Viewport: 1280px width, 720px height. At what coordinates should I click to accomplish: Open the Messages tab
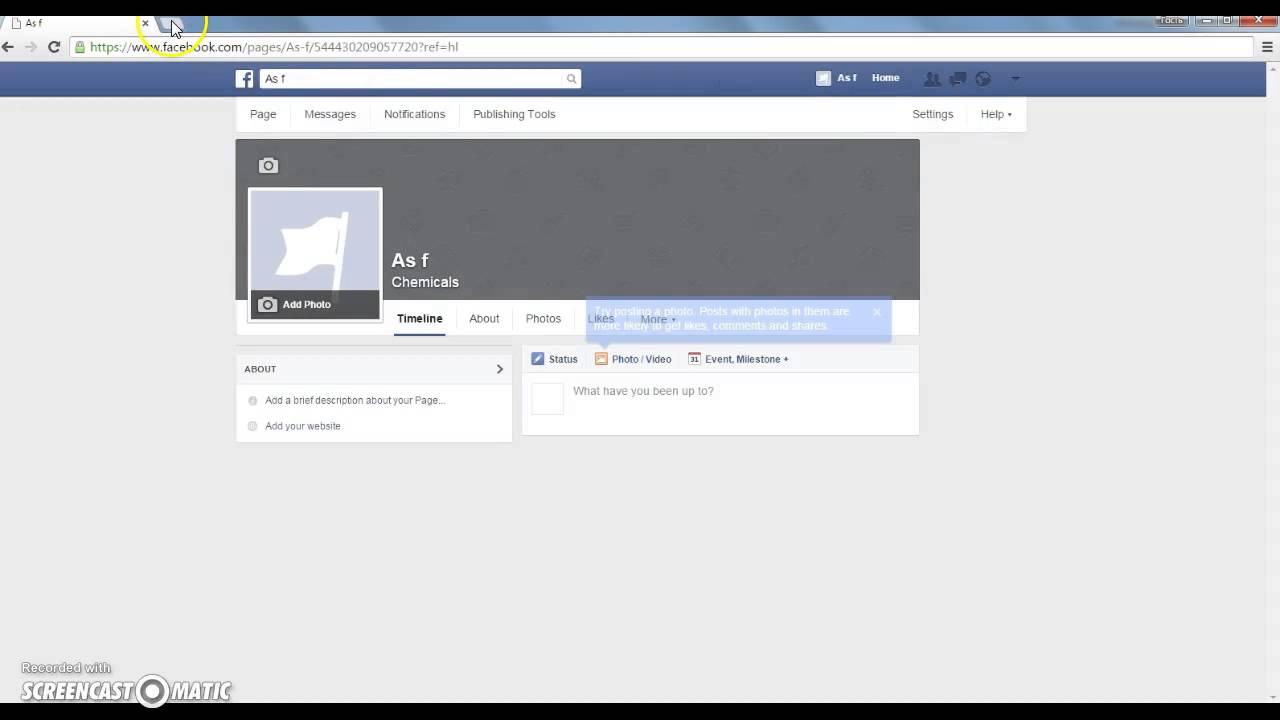click(330, 114)
